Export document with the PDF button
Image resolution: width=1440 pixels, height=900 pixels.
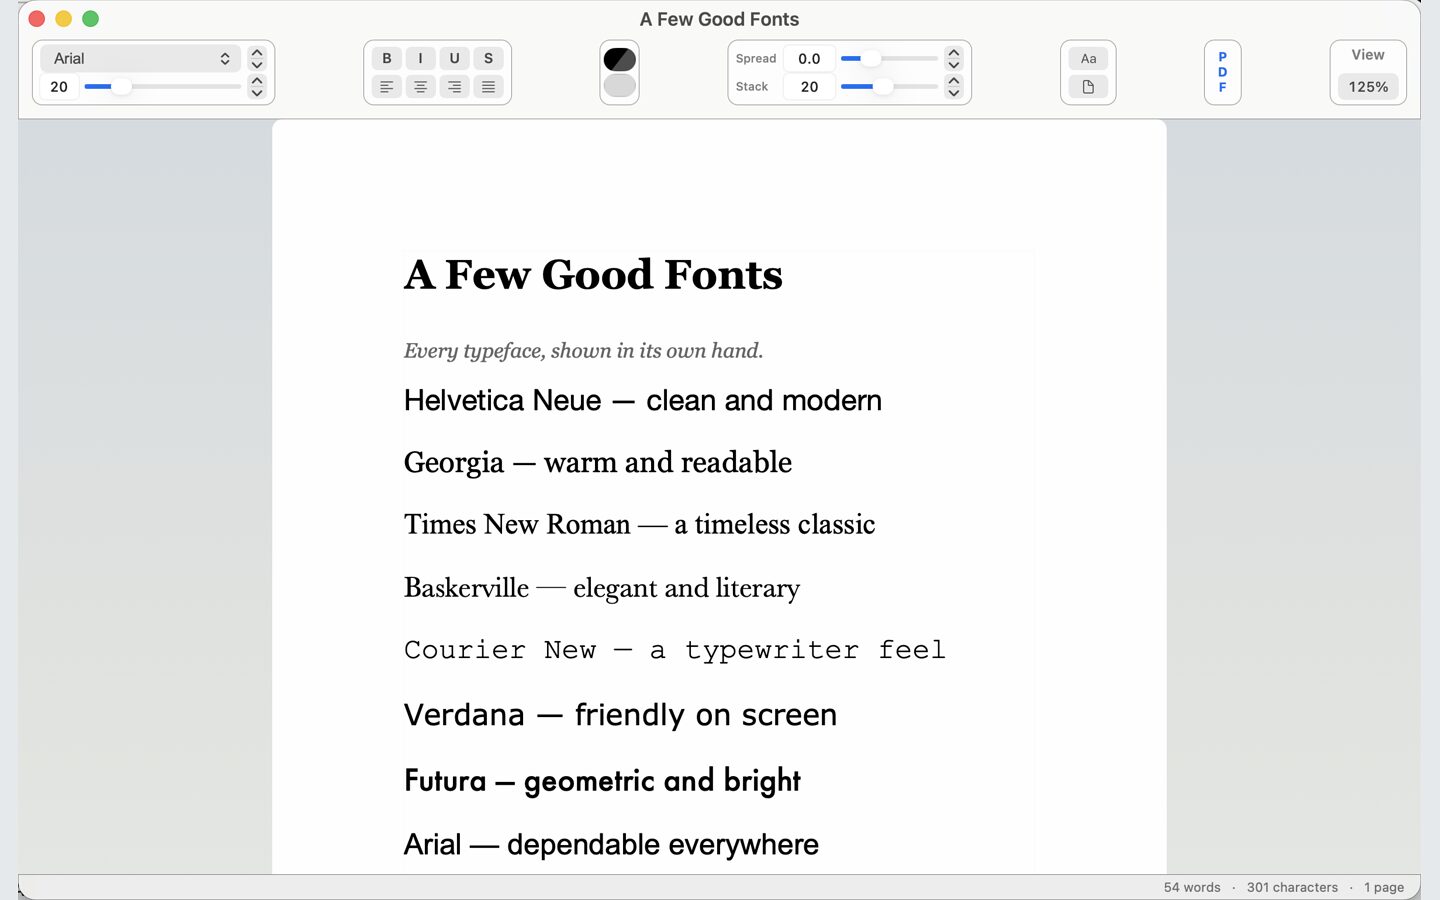point(1222,72)
